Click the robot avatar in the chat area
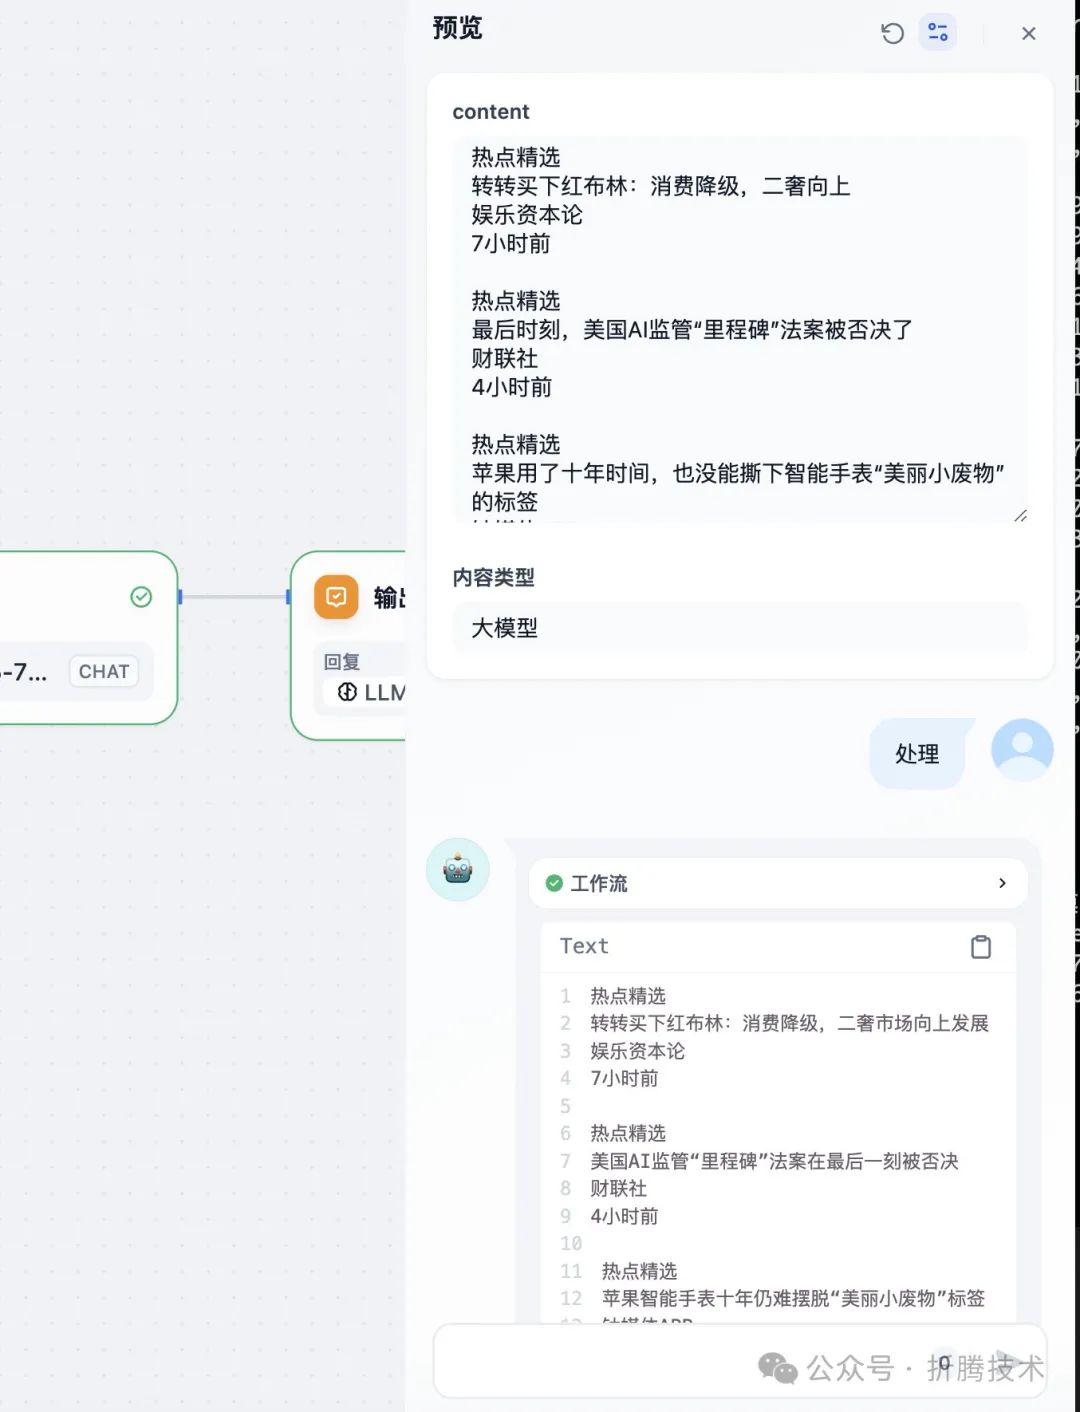1080x1412 pixels. (x=457, y=870)
